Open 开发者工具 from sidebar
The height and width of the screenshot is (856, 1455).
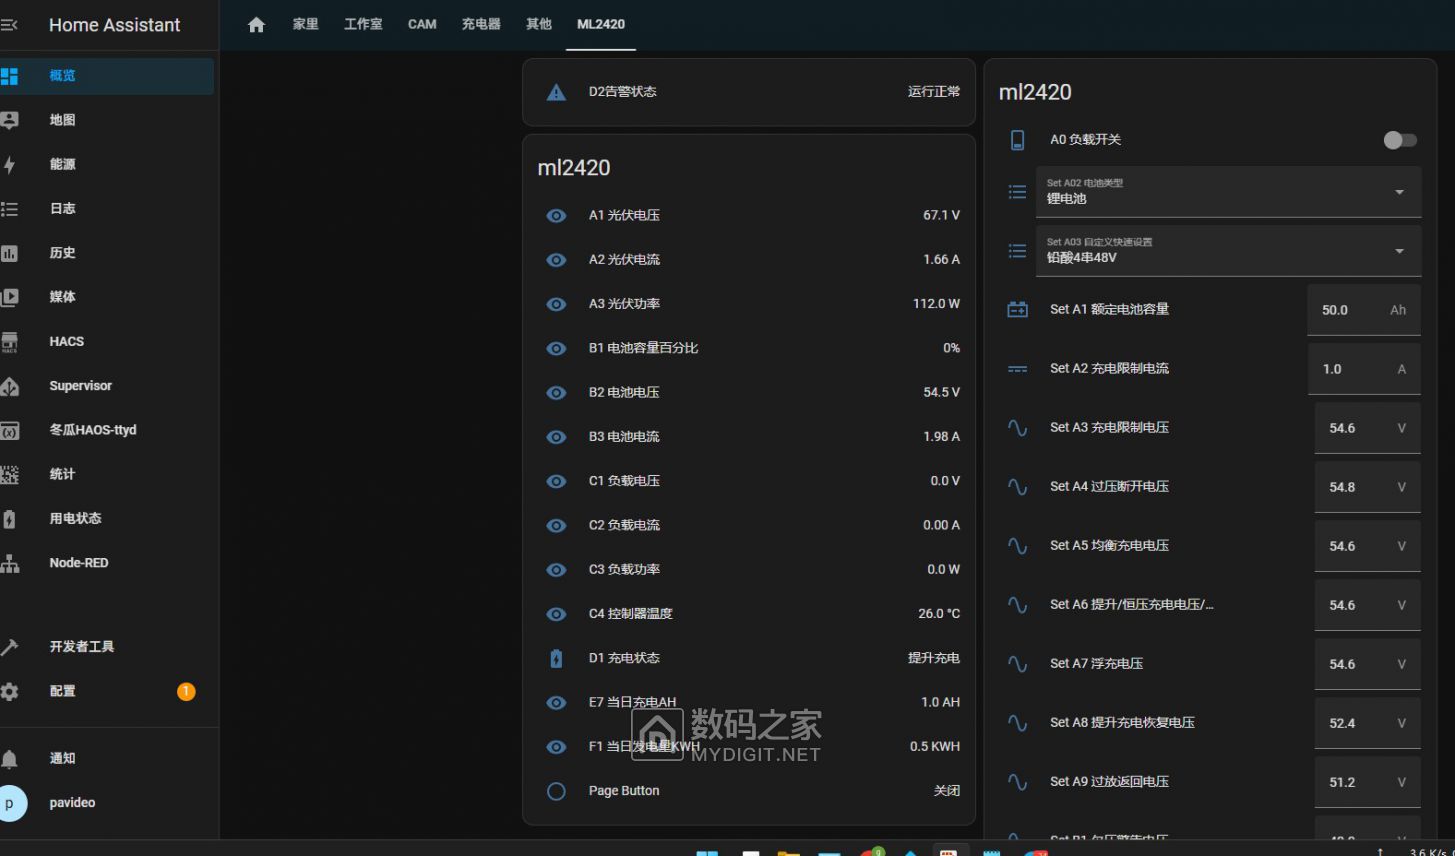click(x=81, y=647)
